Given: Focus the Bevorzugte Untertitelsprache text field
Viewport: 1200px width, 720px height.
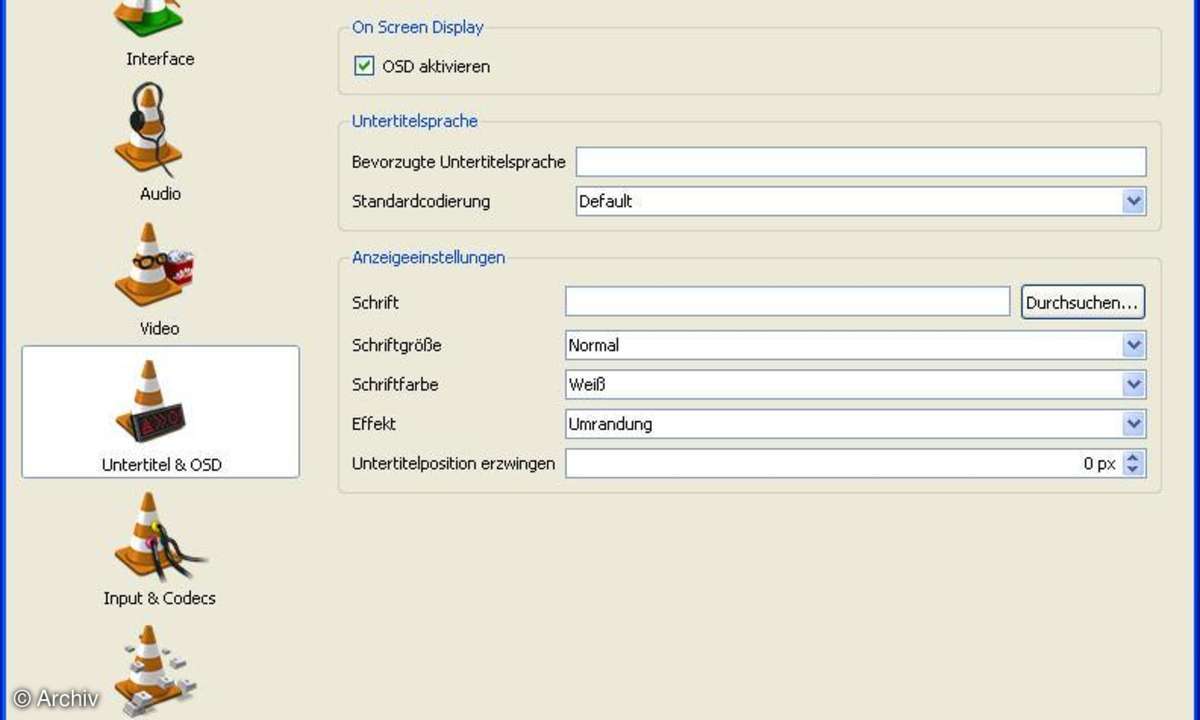Looking at the screenshot, I should pyautogui.click(x=861, y=161).
